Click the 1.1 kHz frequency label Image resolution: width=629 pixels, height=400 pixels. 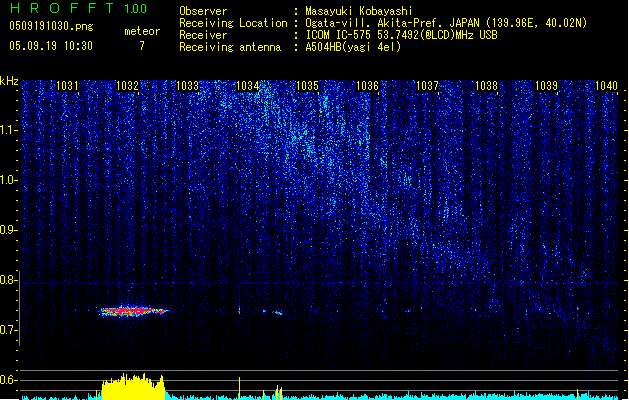(9, 130)
